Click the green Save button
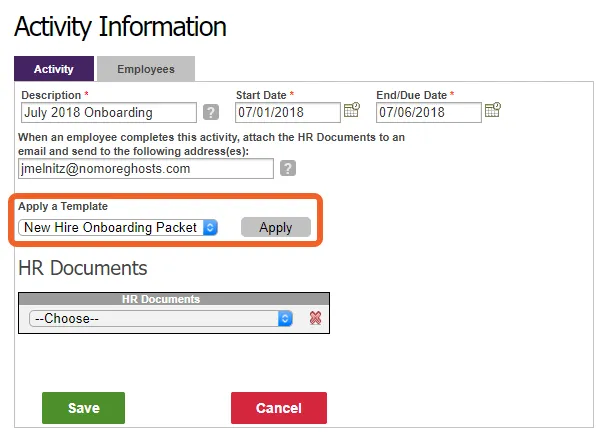Viewport: 602px width, 437px height. pos(83,408)
